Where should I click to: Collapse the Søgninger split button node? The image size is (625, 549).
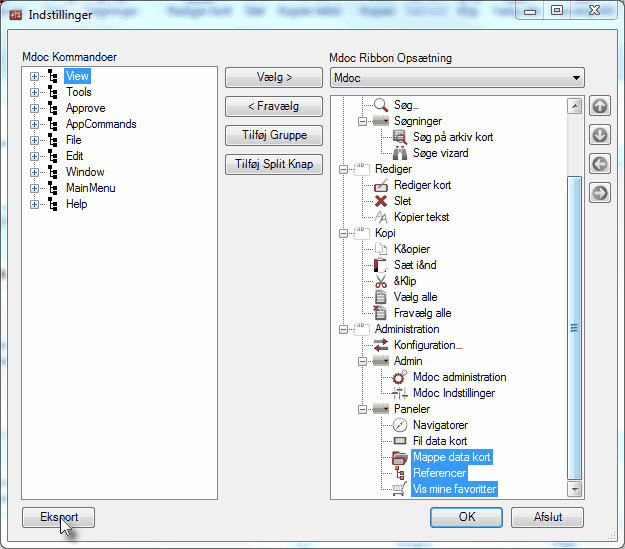tap(362, 121)
